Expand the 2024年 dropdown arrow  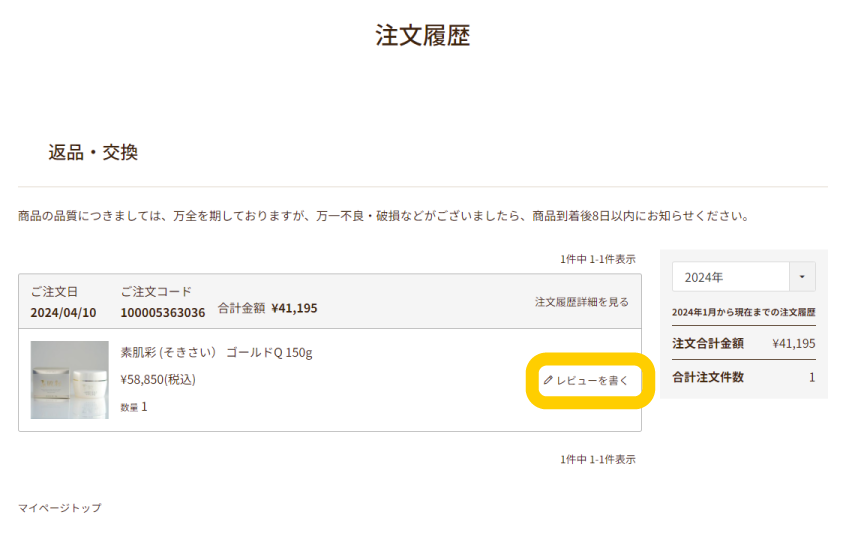pyautogui.click(x=802, y=277)
